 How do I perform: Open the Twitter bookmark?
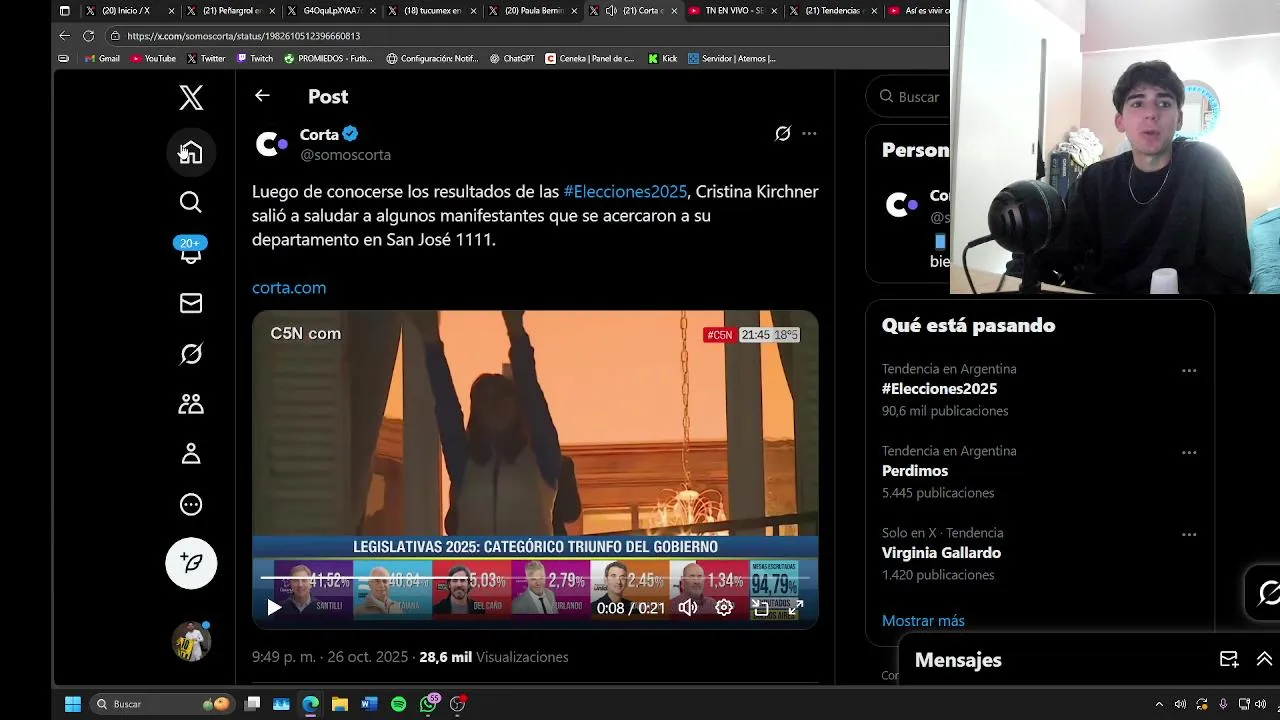coord(206,59)
